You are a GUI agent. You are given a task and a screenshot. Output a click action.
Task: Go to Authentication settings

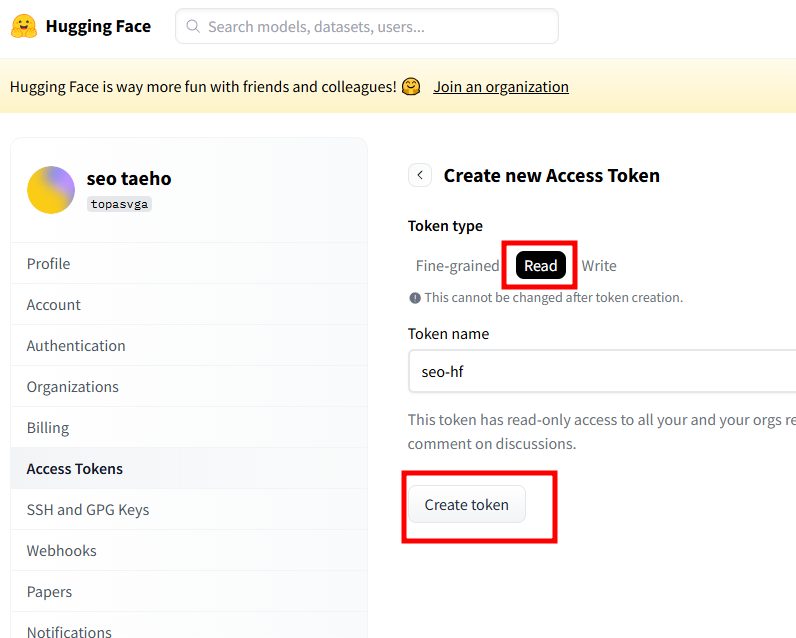pos(76,346)
